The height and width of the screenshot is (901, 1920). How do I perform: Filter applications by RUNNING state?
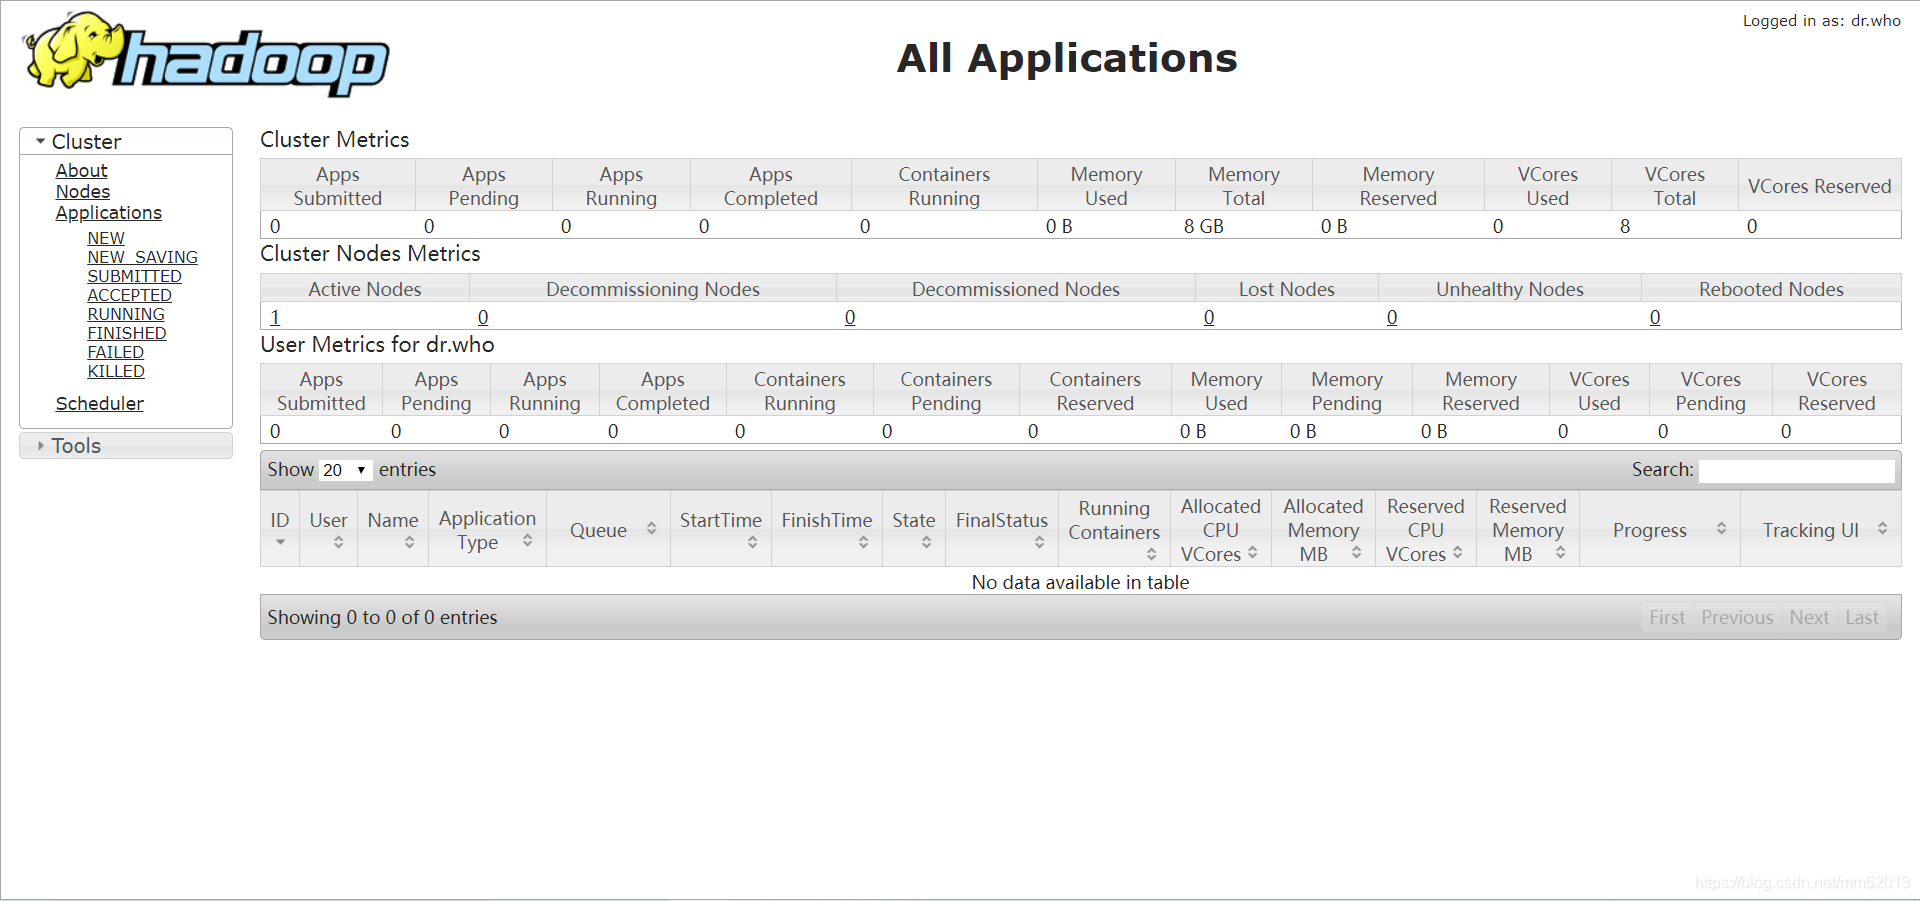point(126,314)
